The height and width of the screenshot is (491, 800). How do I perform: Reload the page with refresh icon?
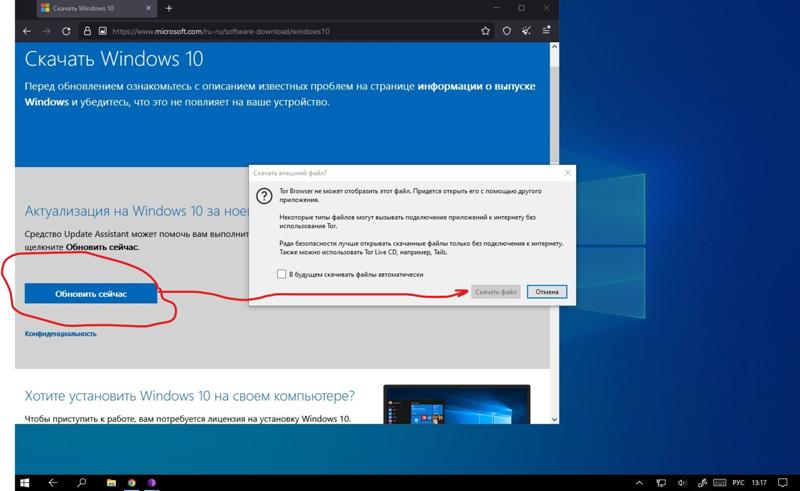coord(66,31)
